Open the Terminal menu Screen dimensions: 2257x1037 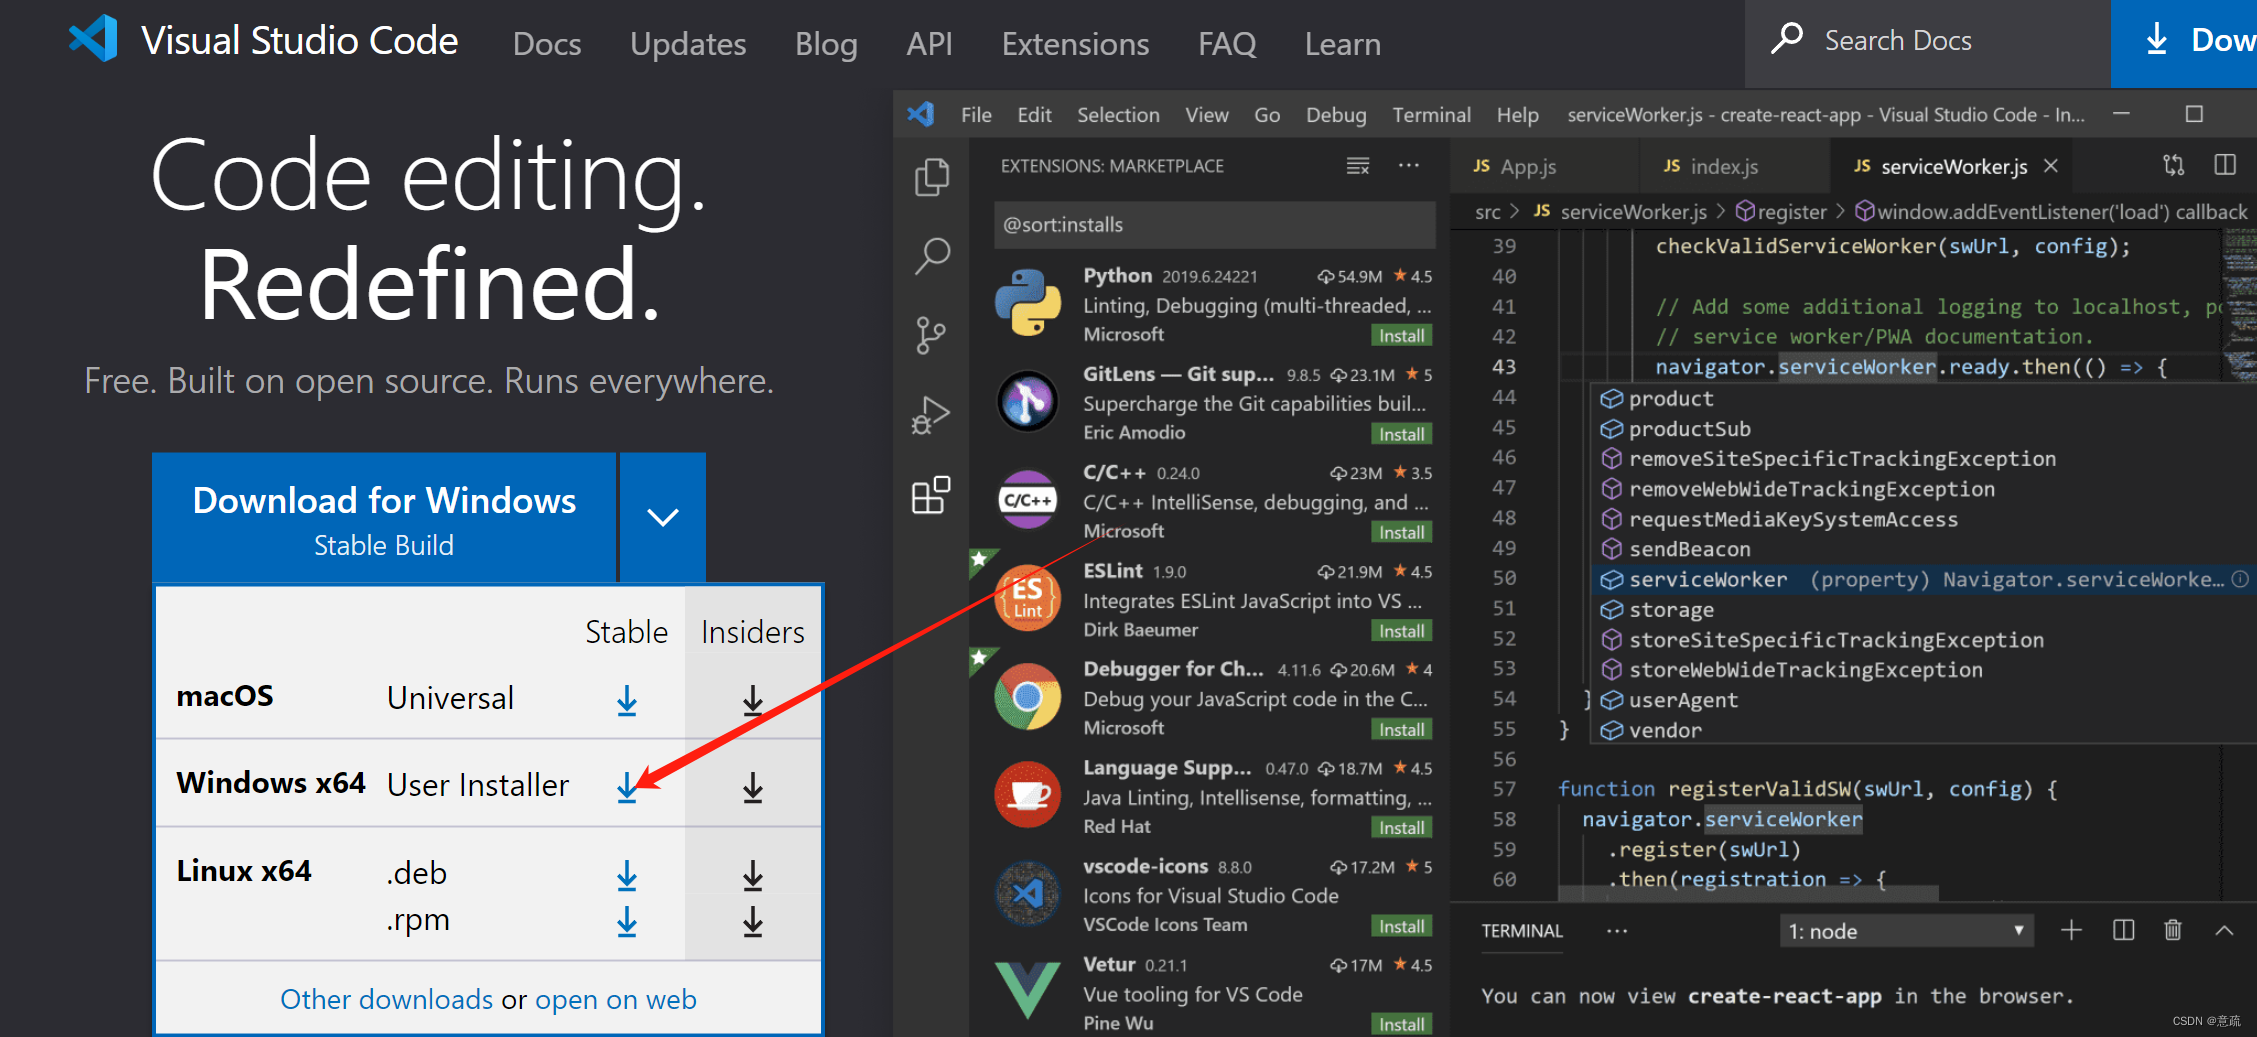click(x=1431, y=115)
